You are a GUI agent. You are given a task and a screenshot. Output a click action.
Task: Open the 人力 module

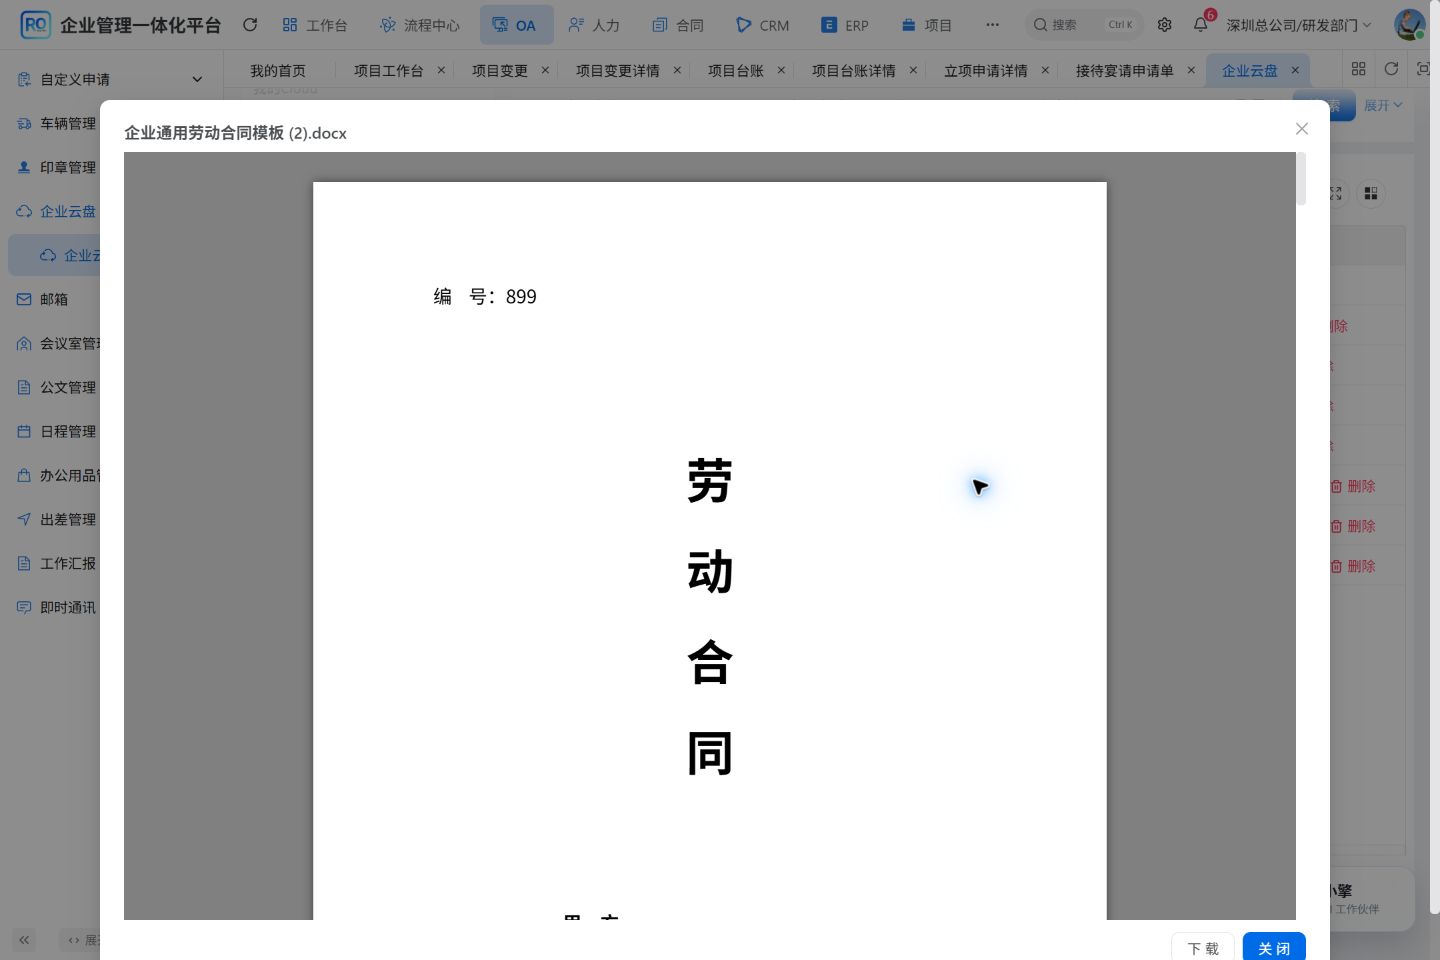pyautogui.click(x=594, y=25)
